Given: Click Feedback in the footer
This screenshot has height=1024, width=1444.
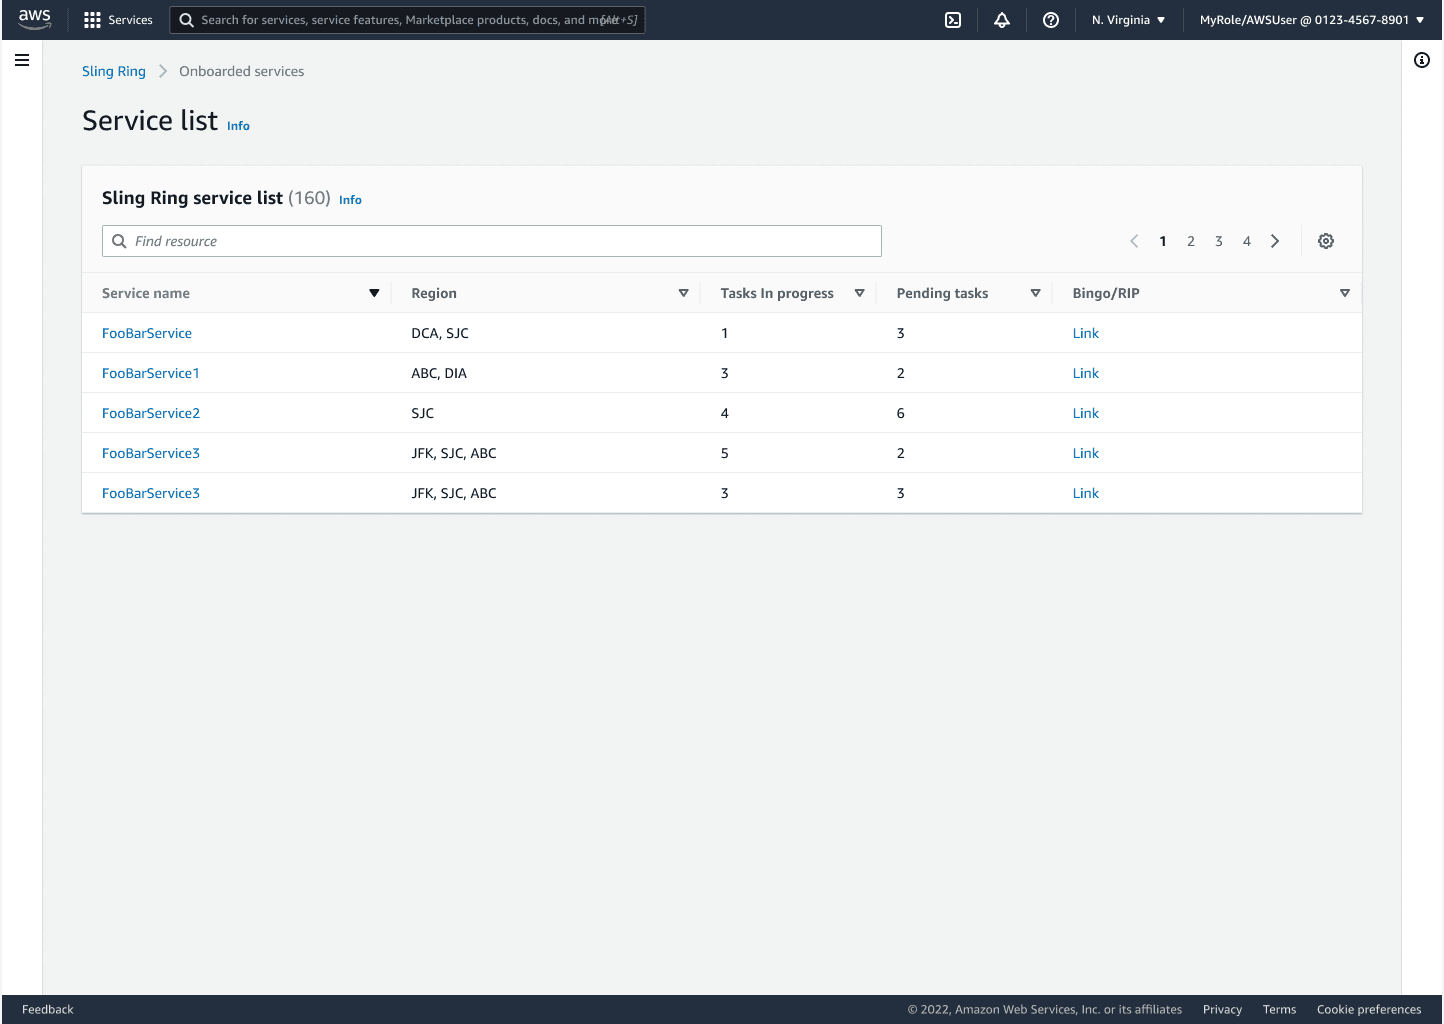Looking at the screenshot, I should (x=48, y=1009).
